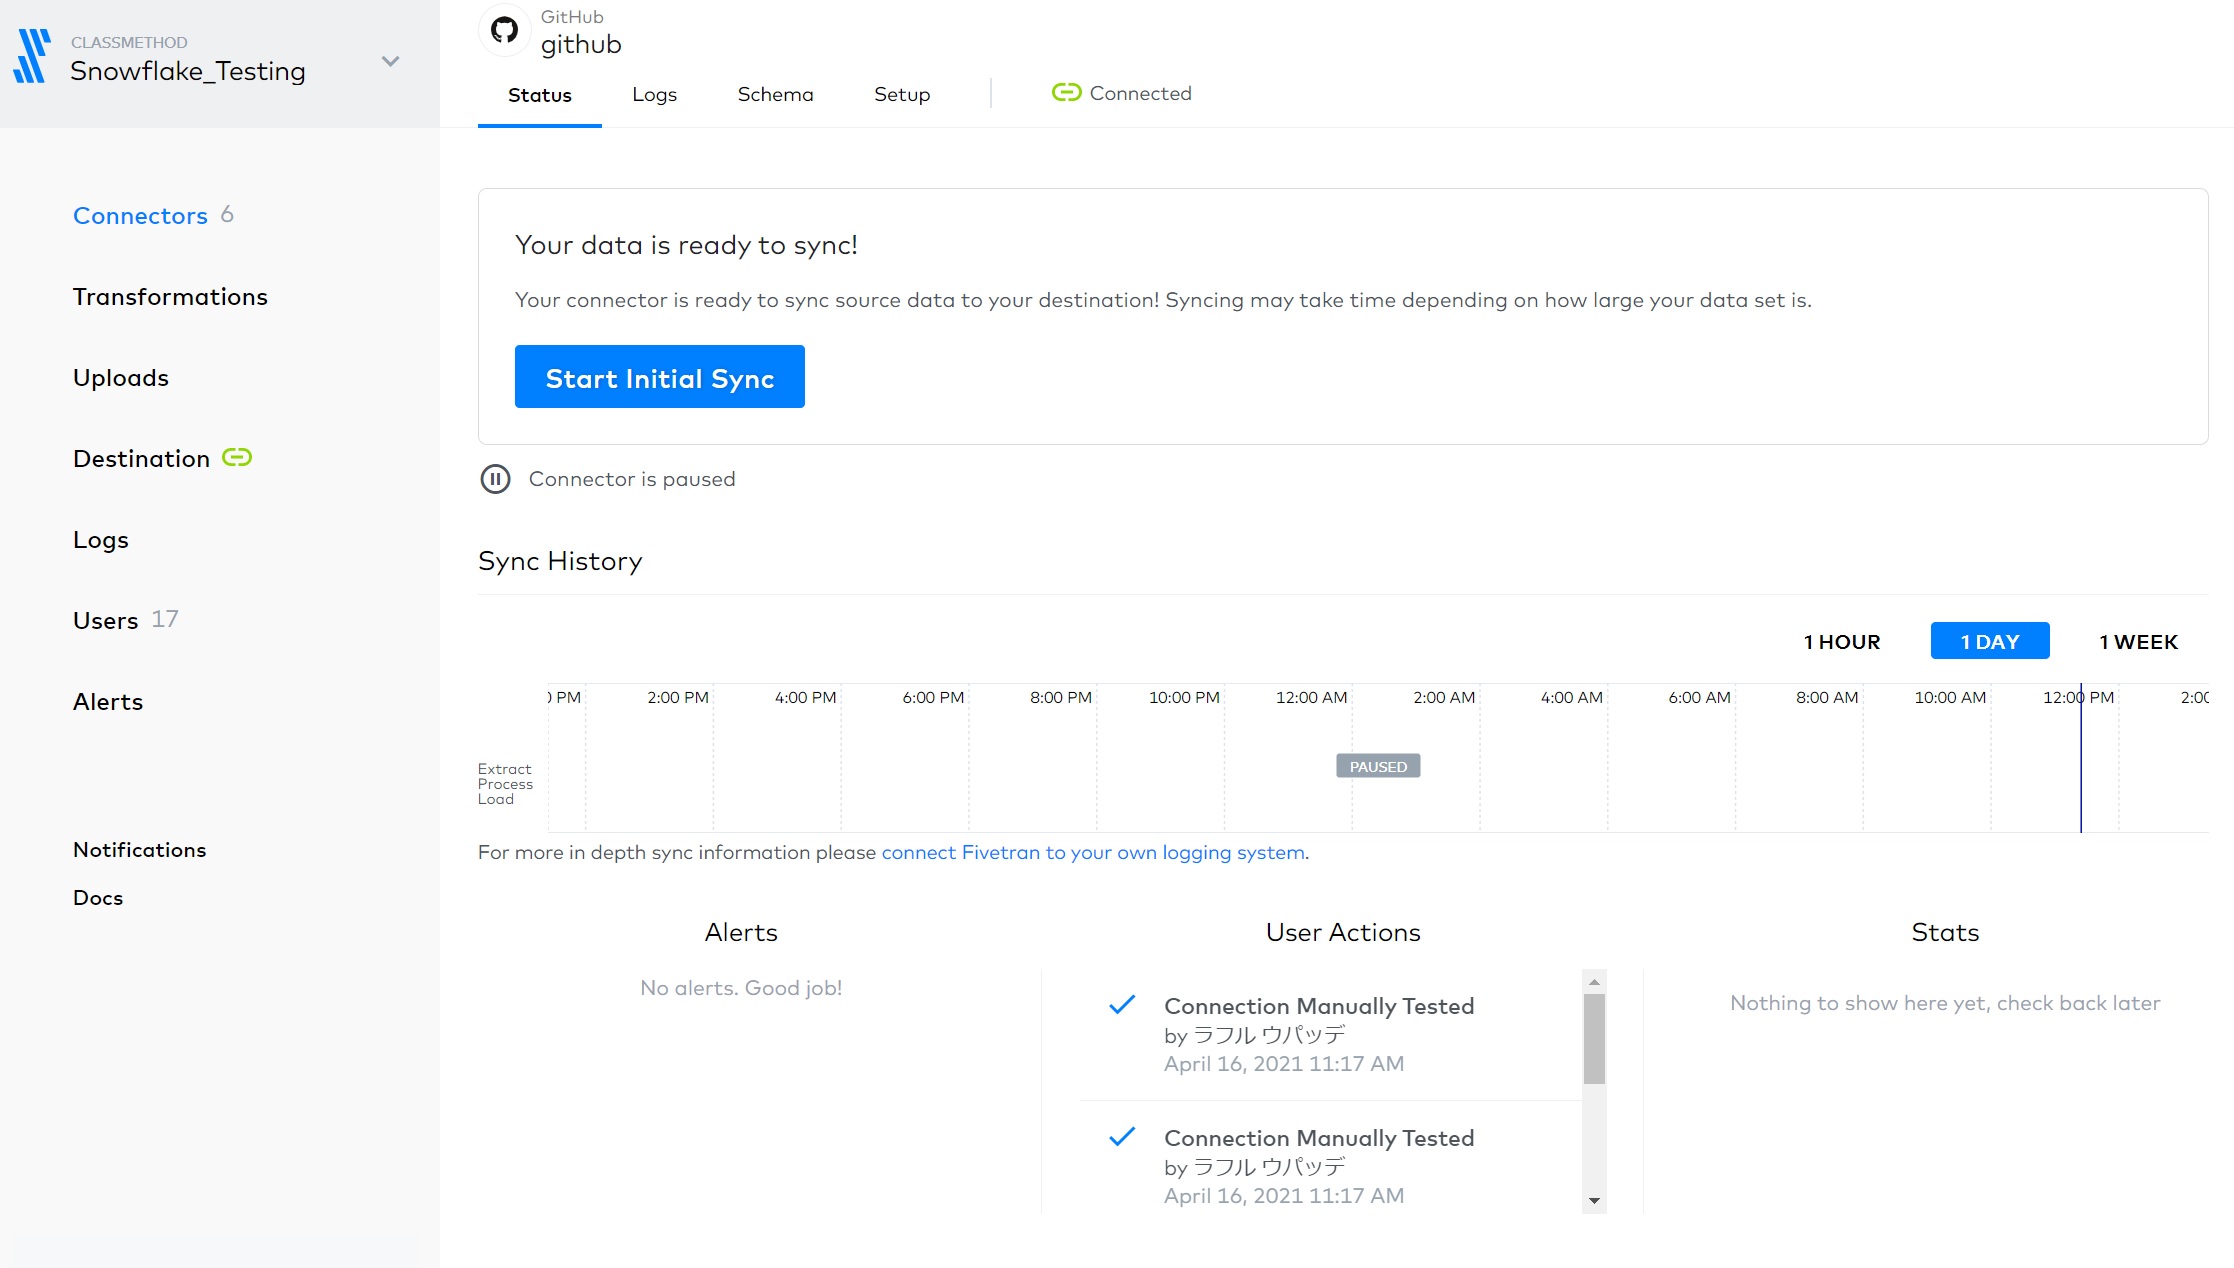
Task: Click the GitHub connector logo
Action: [x=504, y=30]
